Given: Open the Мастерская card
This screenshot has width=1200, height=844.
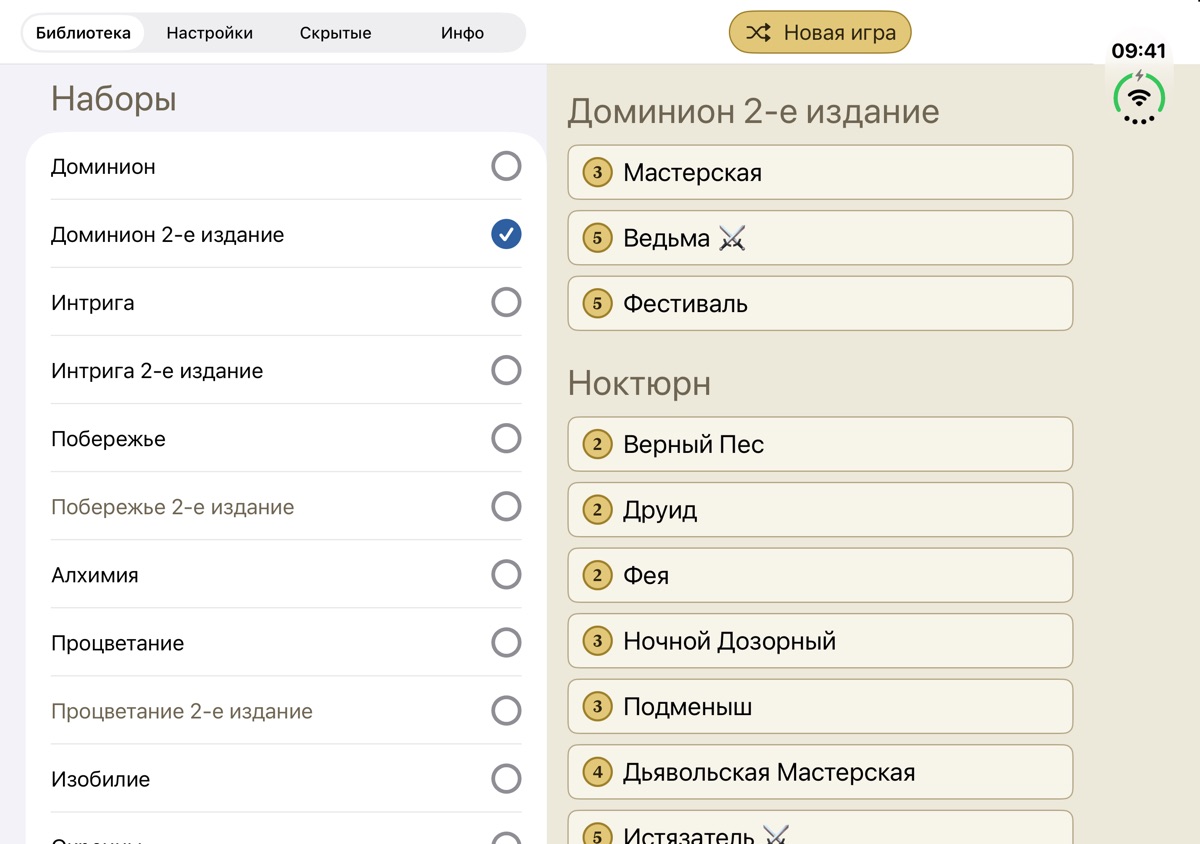Looking at the screenshot, I should coord(820,172).
